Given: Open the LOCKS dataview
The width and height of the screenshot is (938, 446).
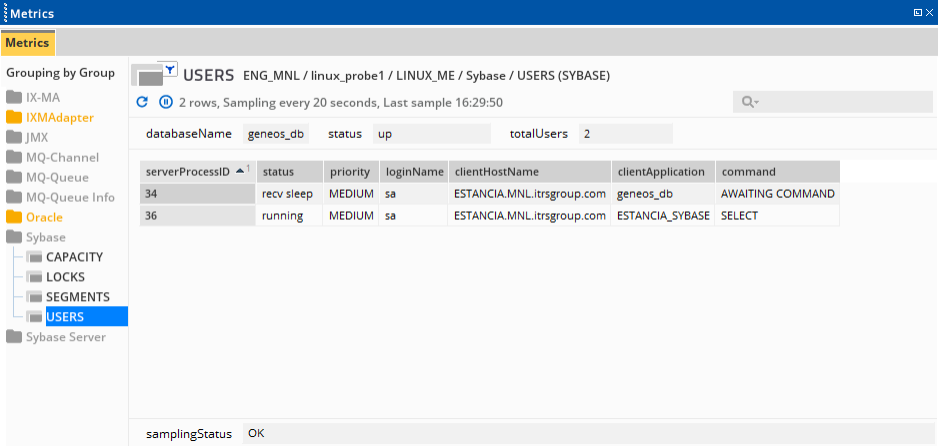Looking at the screenshot, I should pos(65,277).
